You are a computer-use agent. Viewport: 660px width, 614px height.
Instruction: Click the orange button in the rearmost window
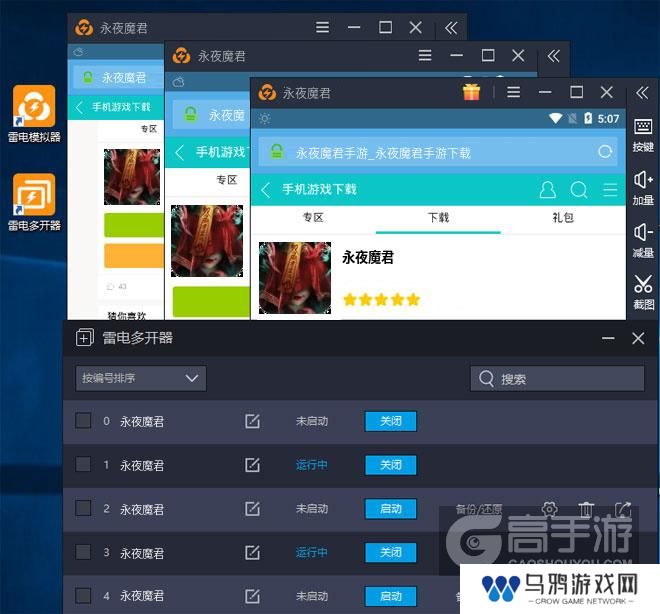(x=134, y=255)
